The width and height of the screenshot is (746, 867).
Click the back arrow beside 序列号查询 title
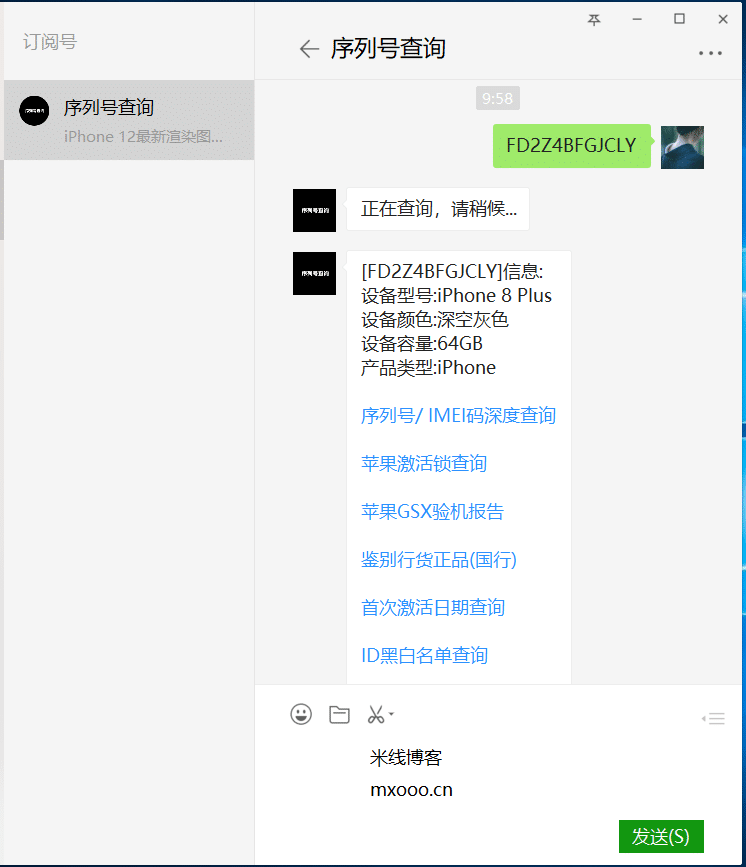tap(309, 49)
